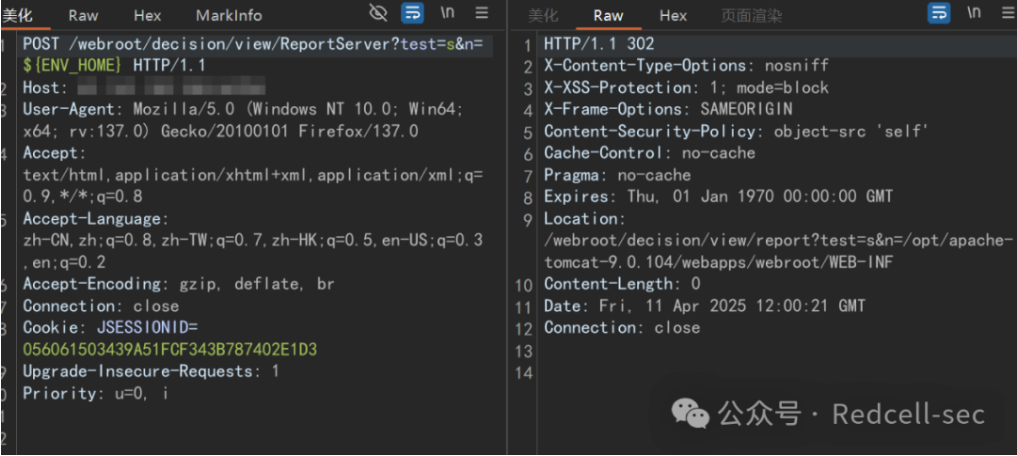Click the ${ENV_HOME} parameter value

pos(72,66)
